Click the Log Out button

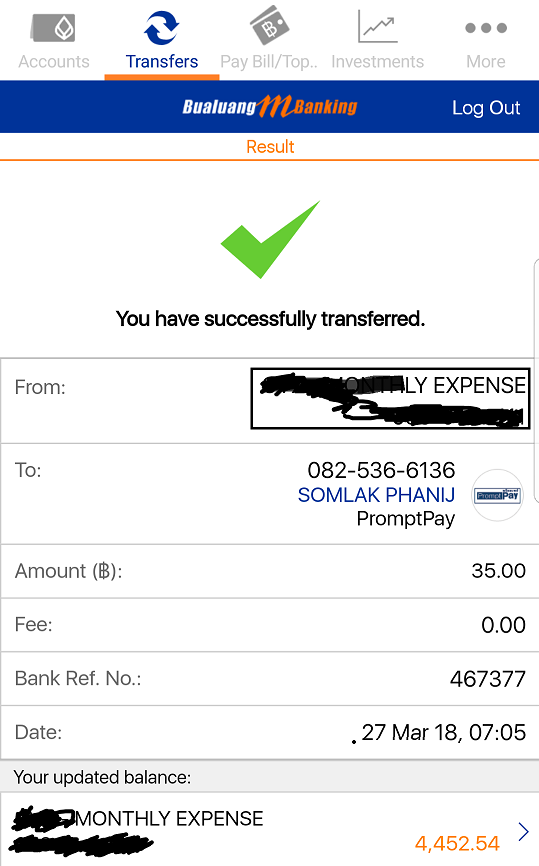(486, 108)
